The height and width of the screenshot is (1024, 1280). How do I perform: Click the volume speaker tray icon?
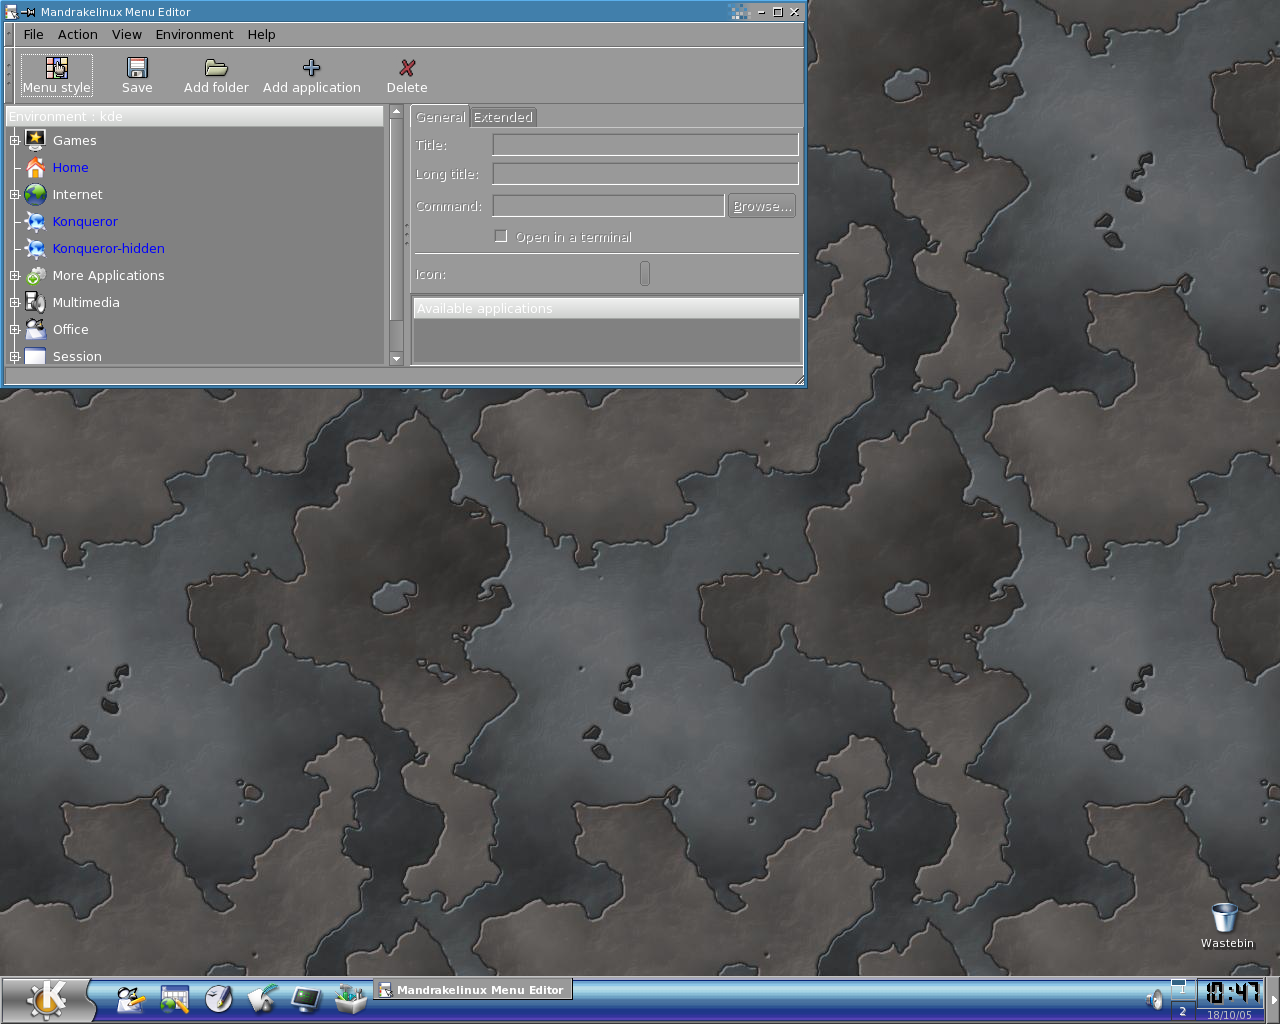coord(1154,999)
